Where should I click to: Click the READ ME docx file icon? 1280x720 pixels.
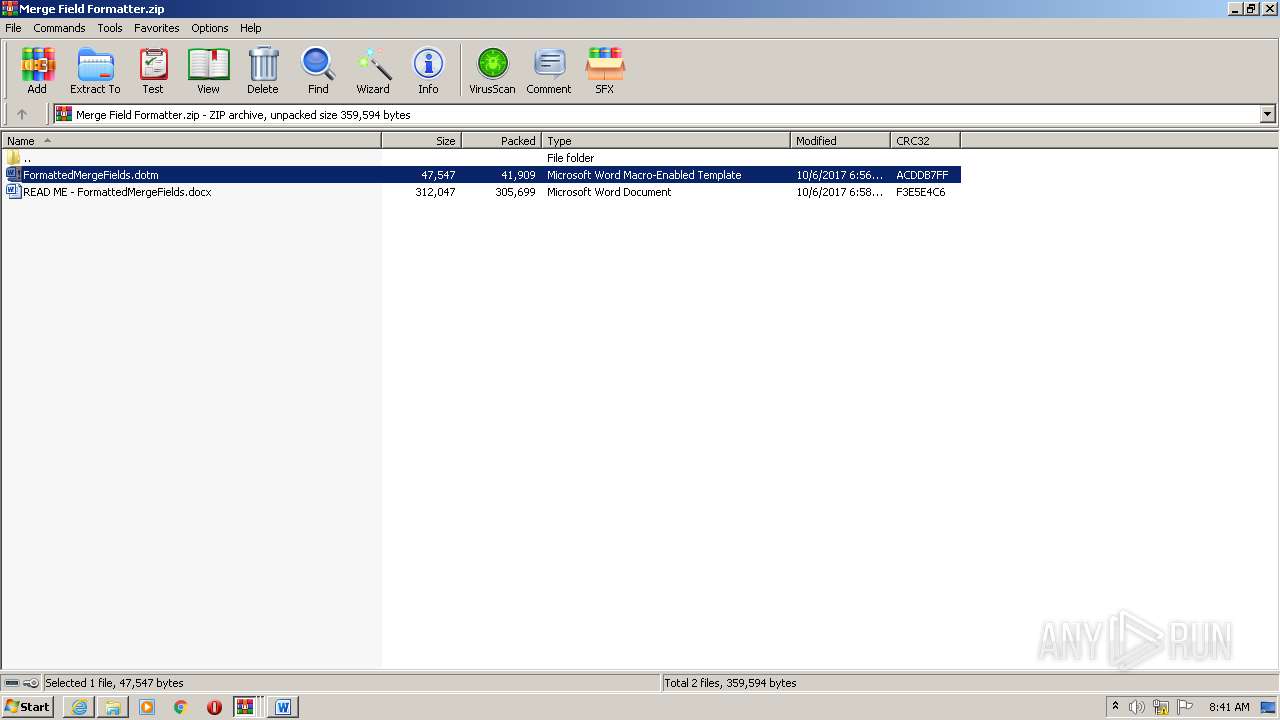pyautogui.click(x=13, y=191)
